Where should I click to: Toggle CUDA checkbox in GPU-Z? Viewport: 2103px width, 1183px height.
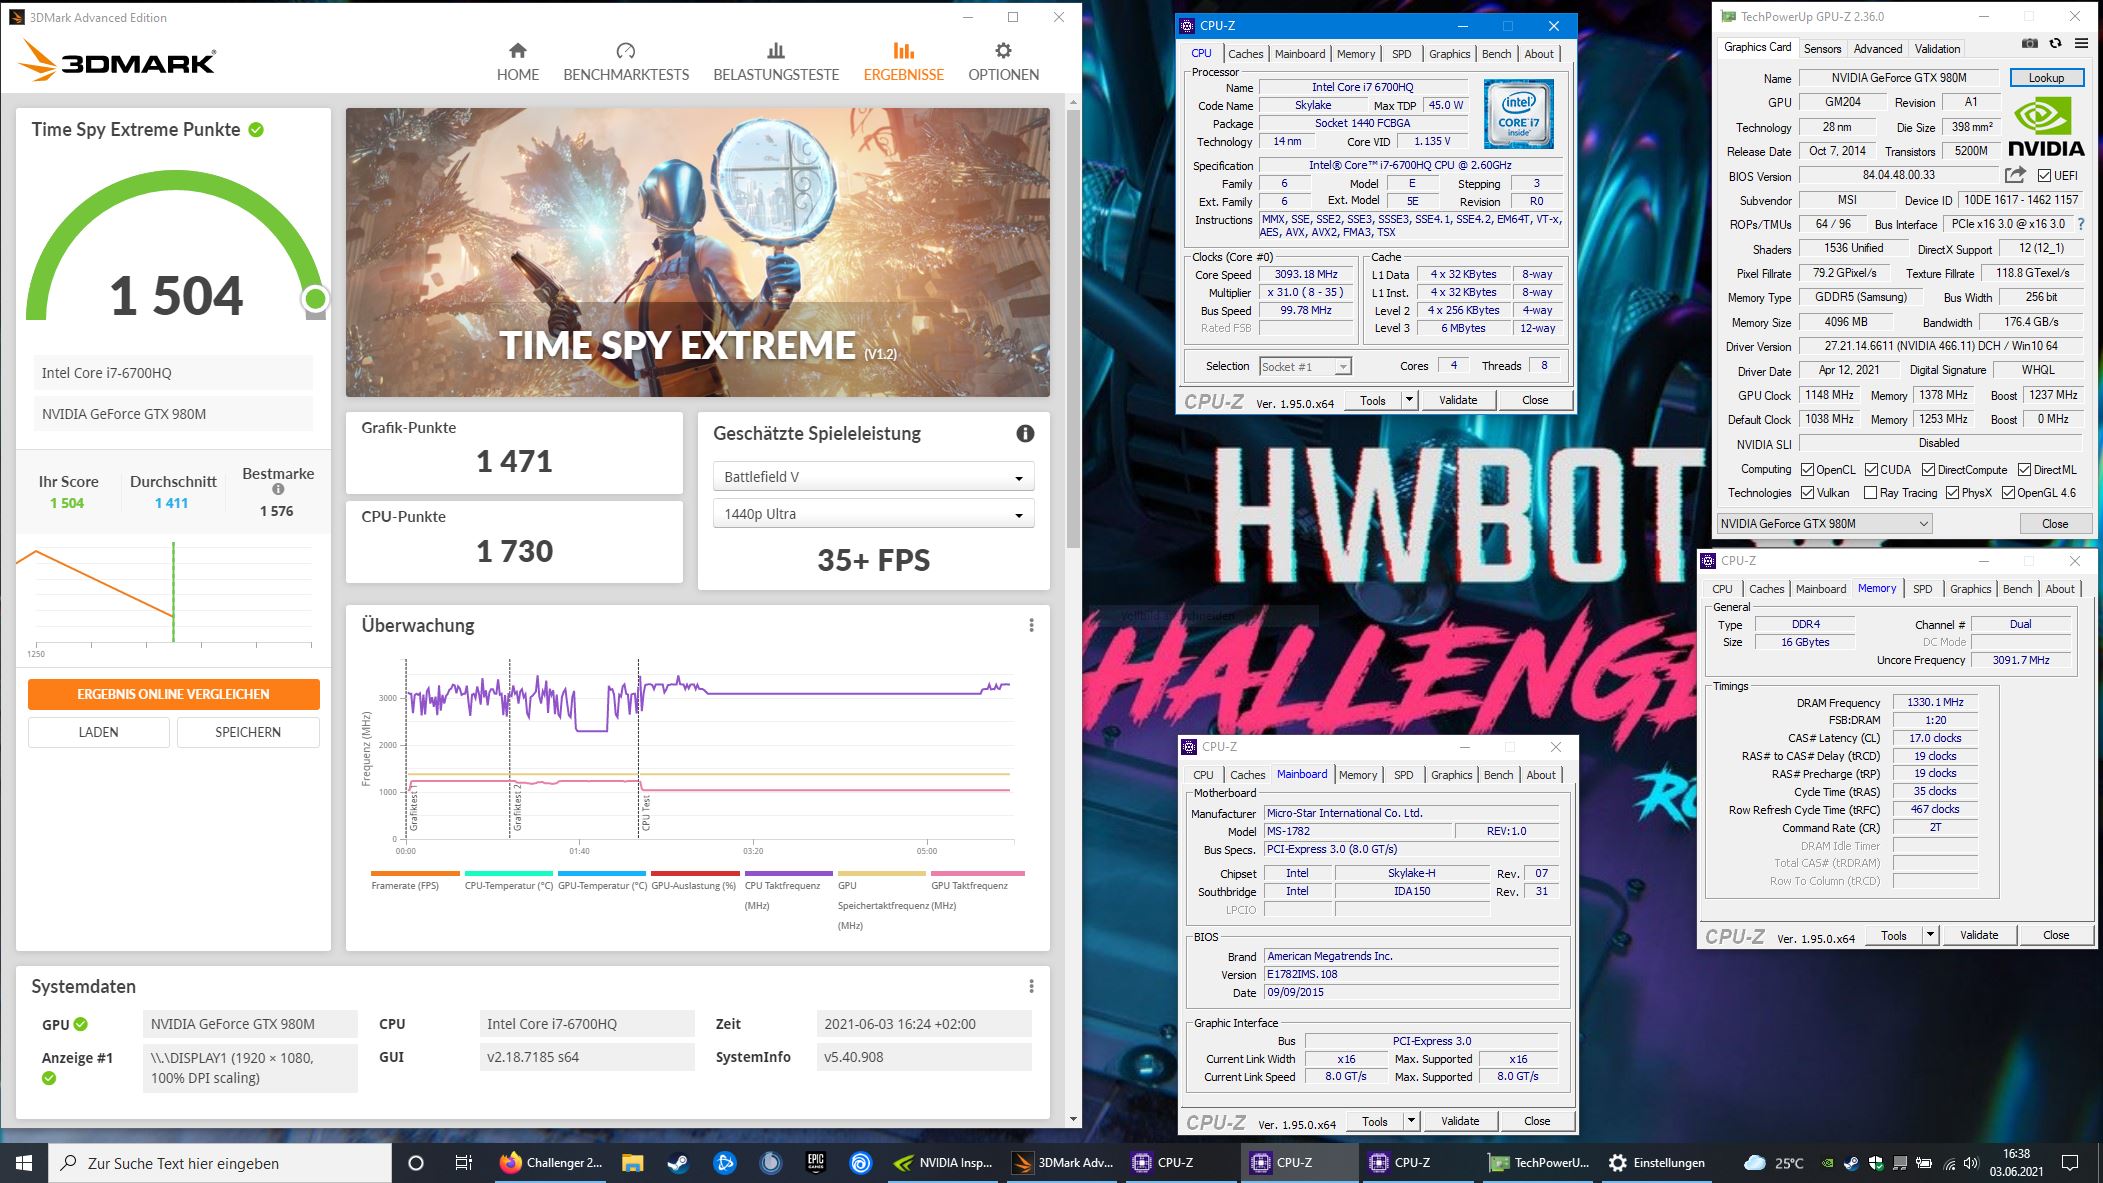point(1871,469)
